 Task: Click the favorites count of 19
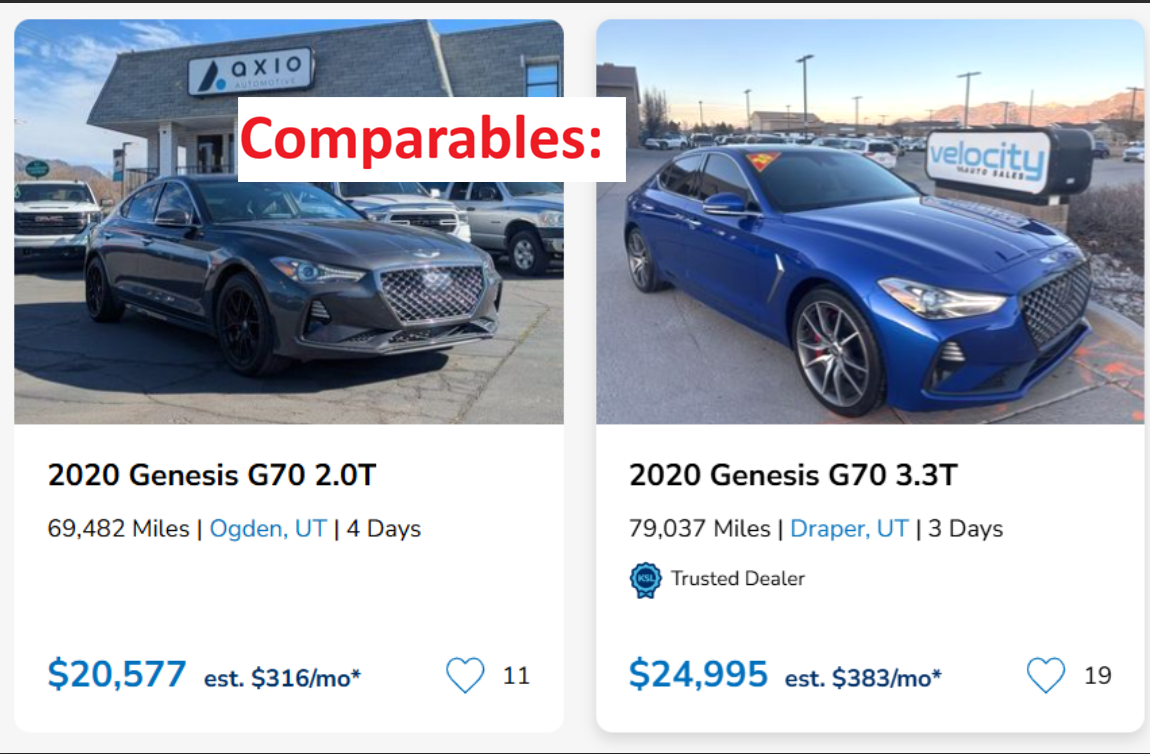coord(1098,676)
